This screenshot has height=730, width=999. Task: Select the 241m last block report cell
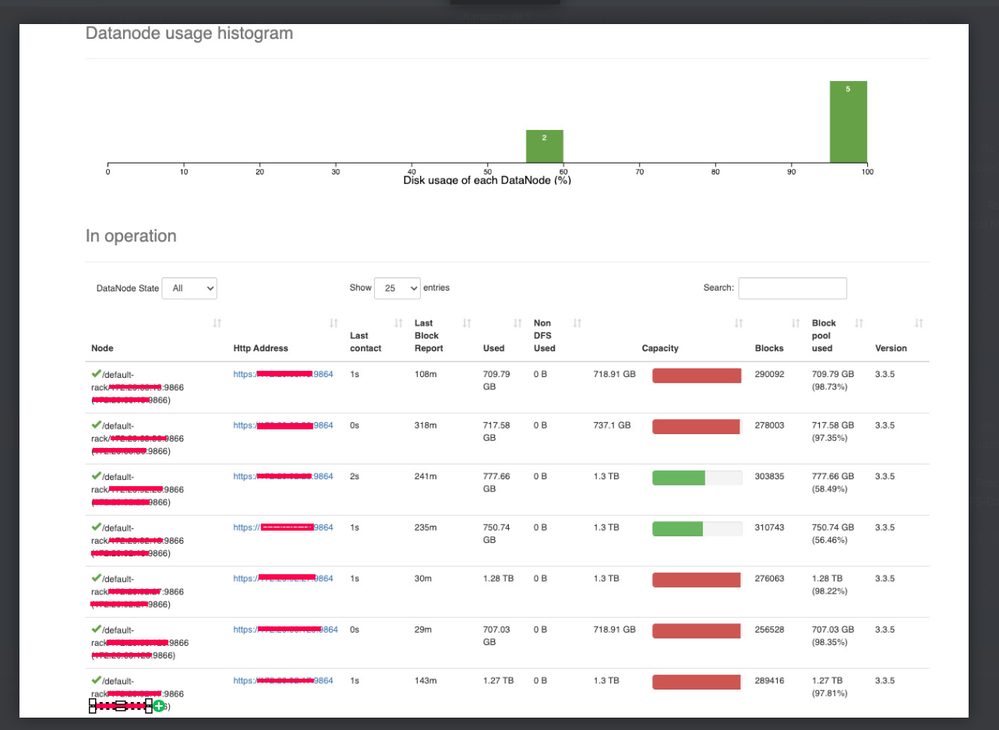426,476
